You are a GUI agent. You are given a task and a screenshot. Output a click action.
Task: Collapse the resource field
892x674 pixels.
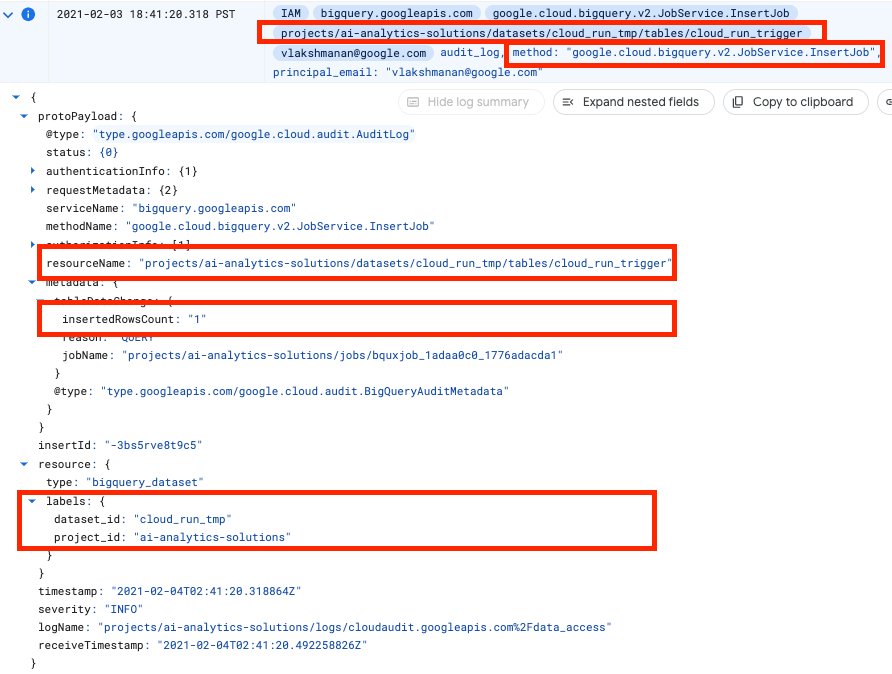(24, 464)
